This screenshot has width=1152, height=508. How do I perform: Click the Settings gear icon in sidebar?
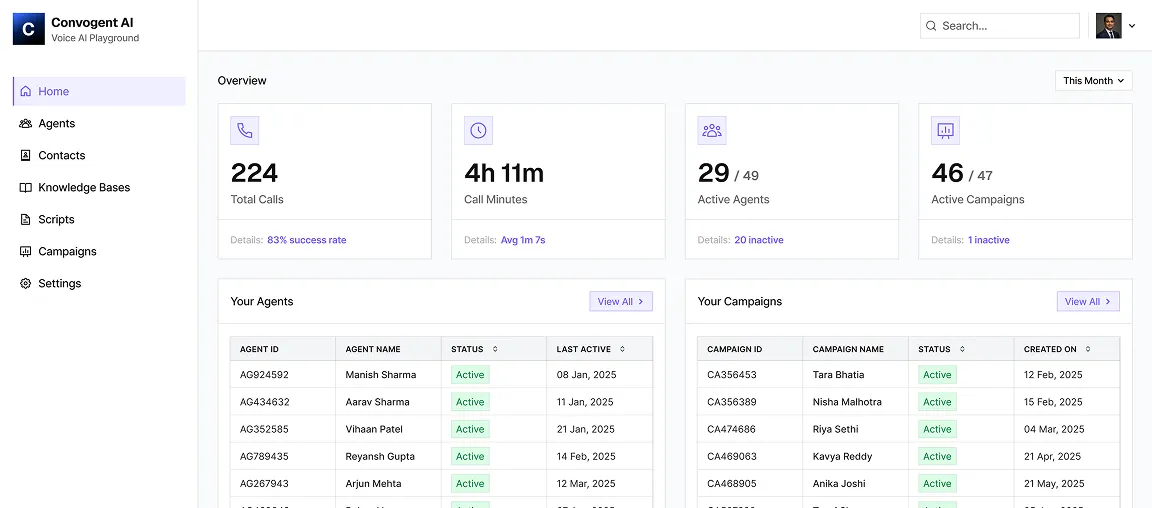tap(26, 283)
